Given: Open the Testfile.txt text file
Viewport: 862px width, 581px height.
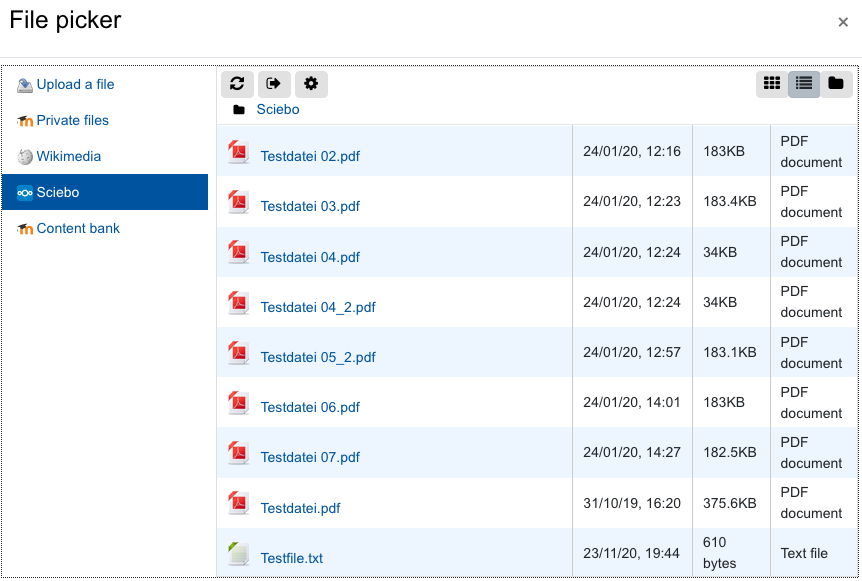Looking at the screenshot, I should (x=291, y=557).
